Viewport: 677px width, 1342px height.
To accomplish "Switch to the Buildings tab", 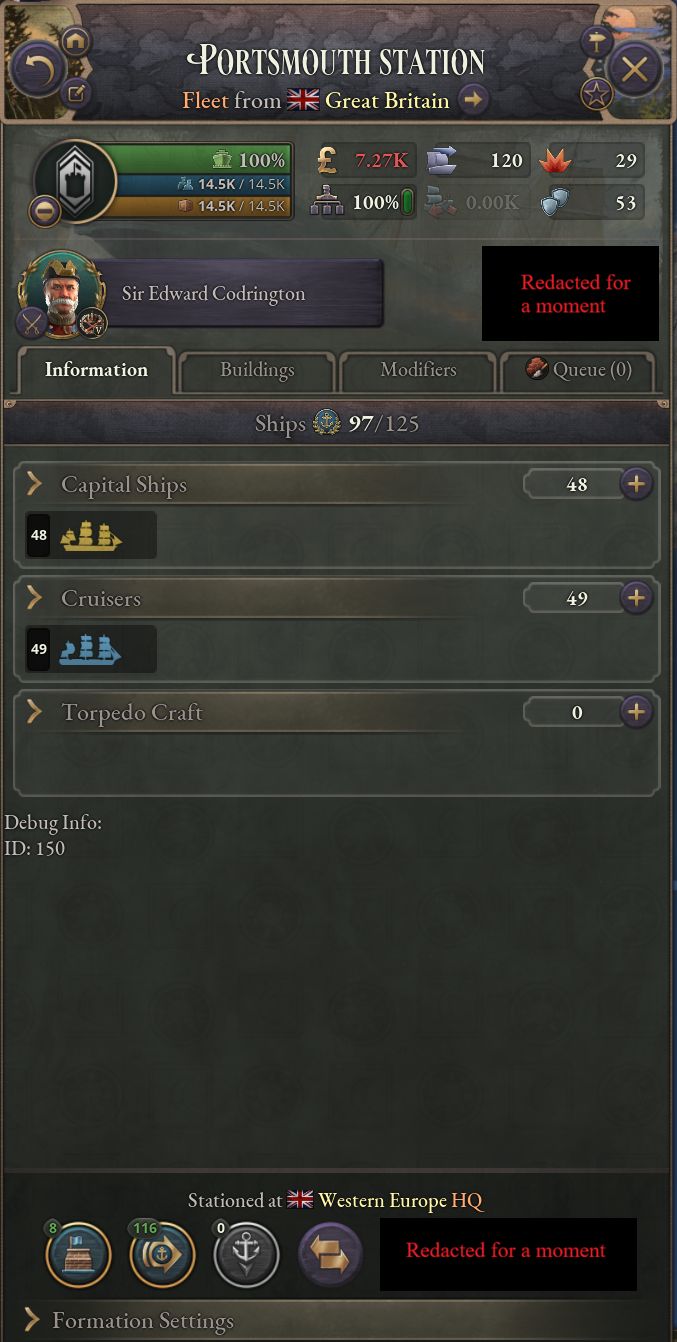I will 257,370.
